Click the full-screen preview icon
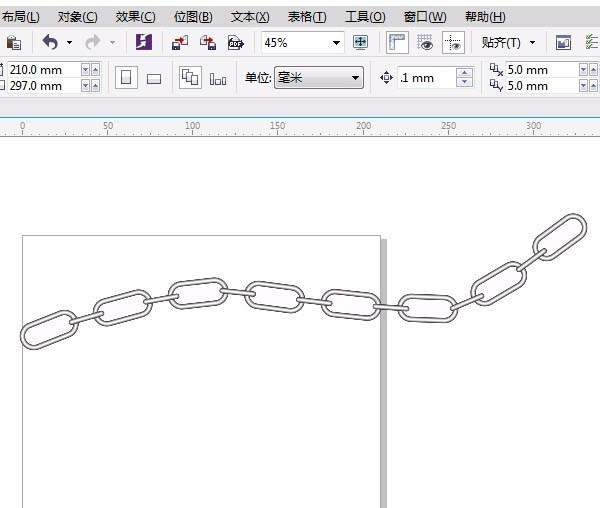The image size is (600, 508). [360, 42]
